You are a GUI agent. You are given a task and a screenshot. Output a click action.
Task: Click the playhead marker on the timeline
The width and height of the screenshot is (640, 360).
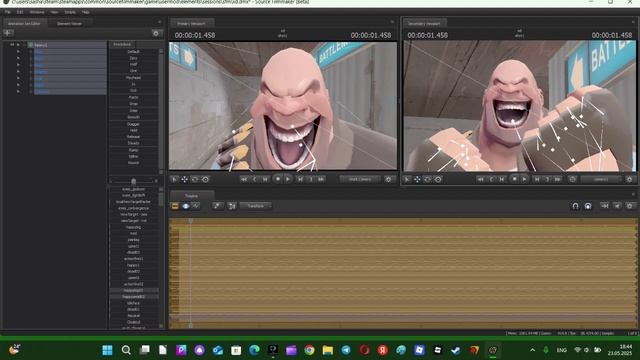[191, 221]
